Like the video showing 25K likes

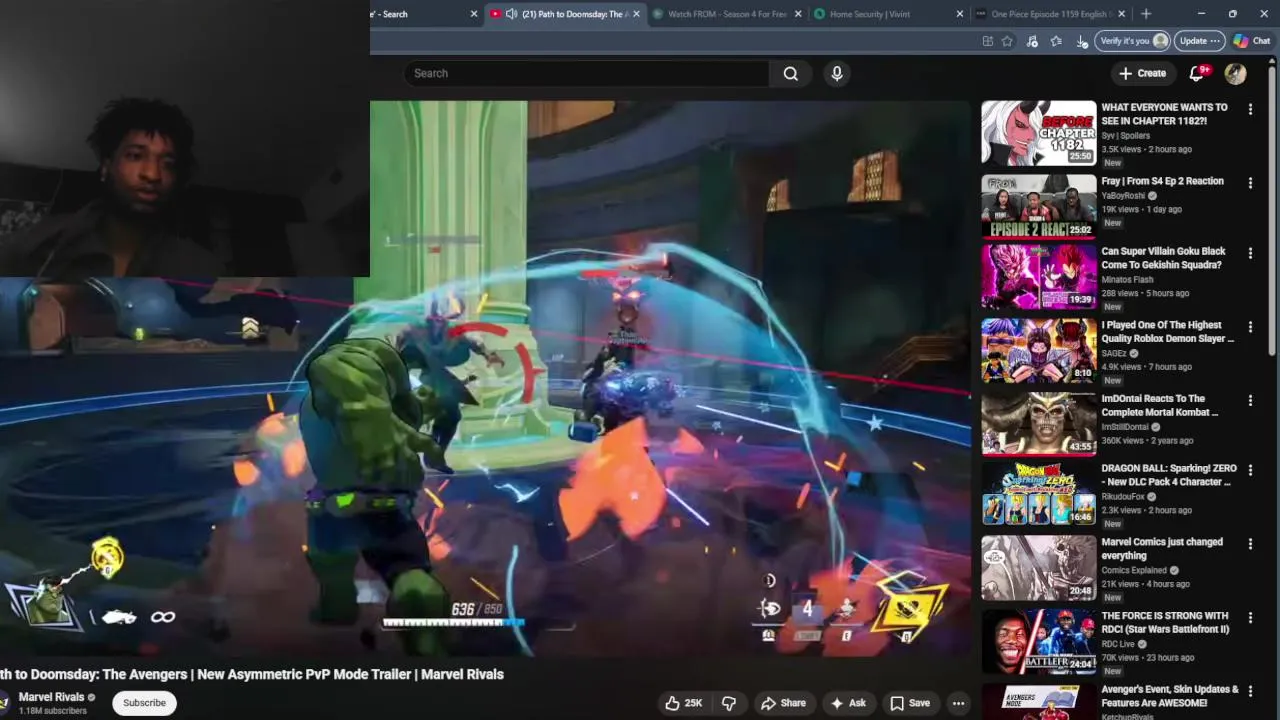684,703
